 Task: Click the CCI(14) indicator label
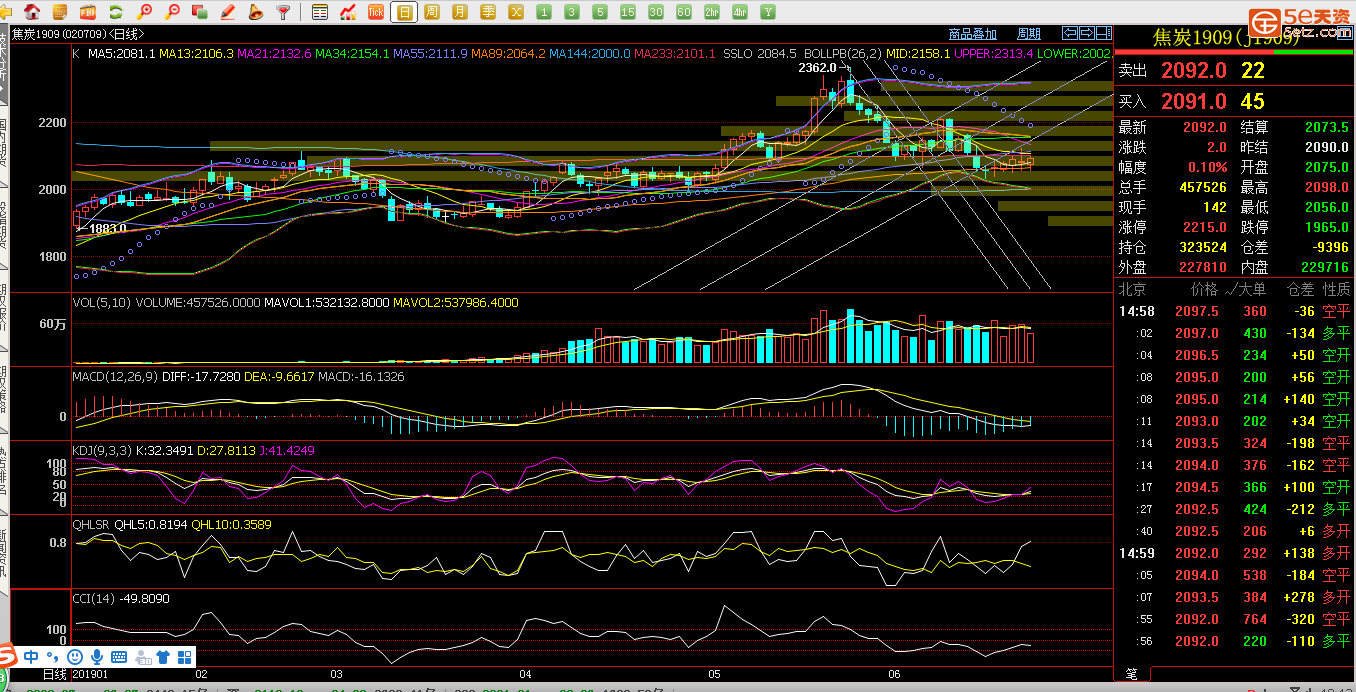pos(93,599)
